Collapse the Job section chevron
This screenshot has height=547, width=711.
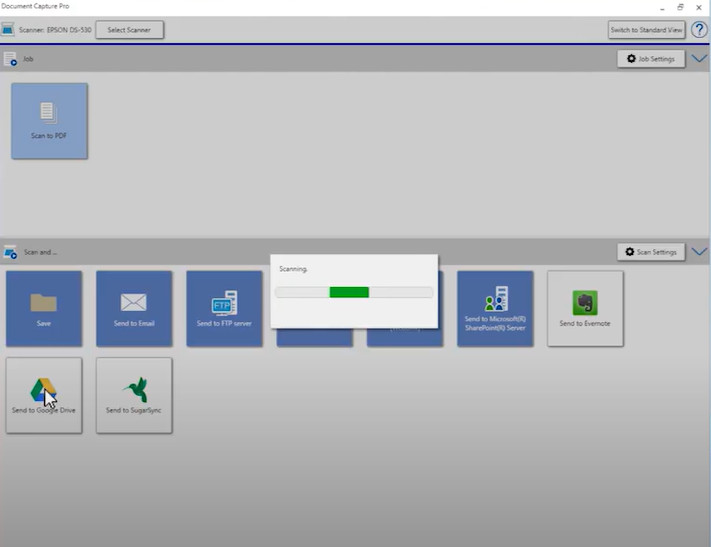click(x=699, y=59)
